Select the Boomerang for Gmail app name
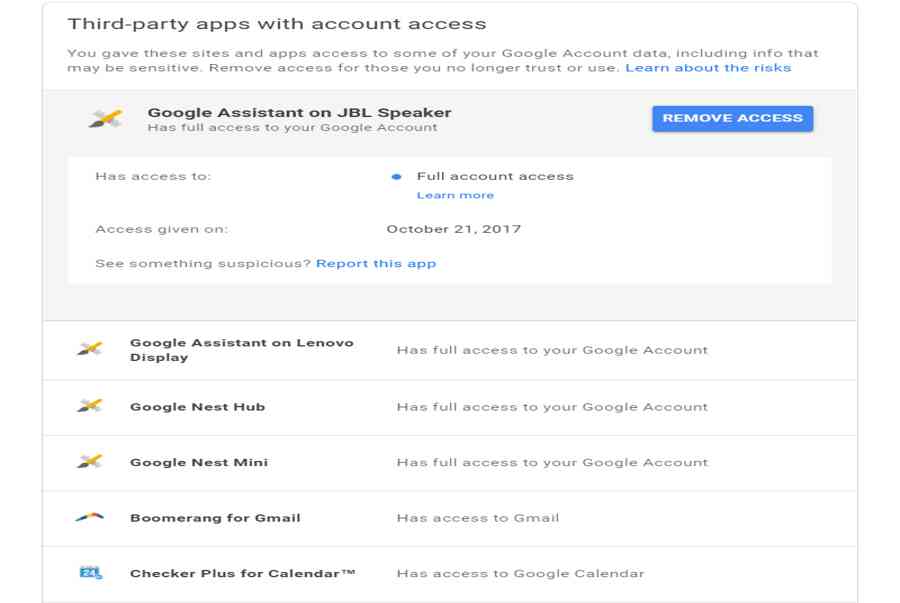Screen dimensions: 900x603 click(215, 518)
